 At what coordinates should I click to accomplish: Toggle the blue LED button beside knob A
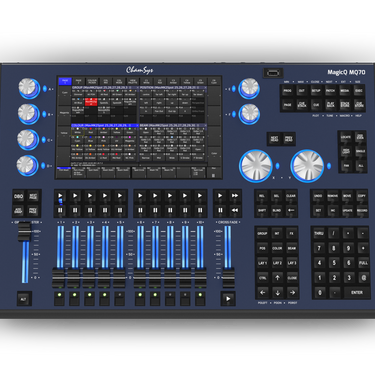[45, 89]
